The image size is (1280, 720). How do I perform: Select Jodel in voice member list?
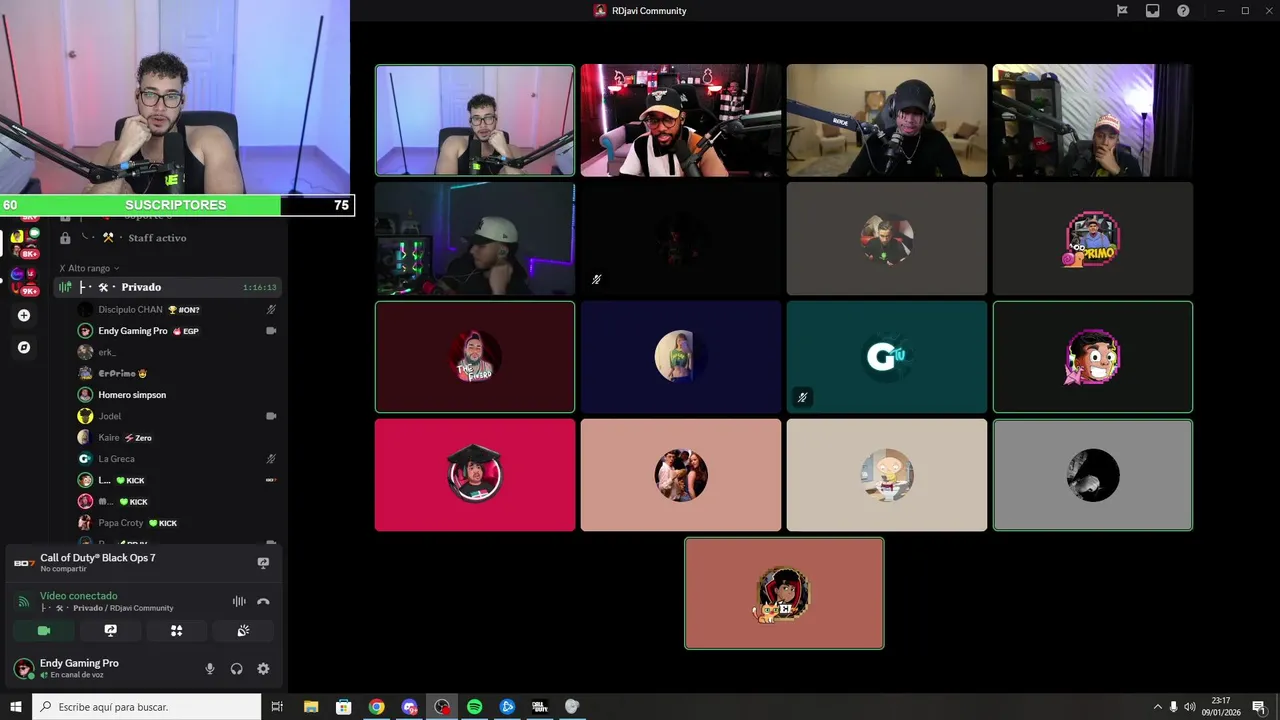(176, 416)
